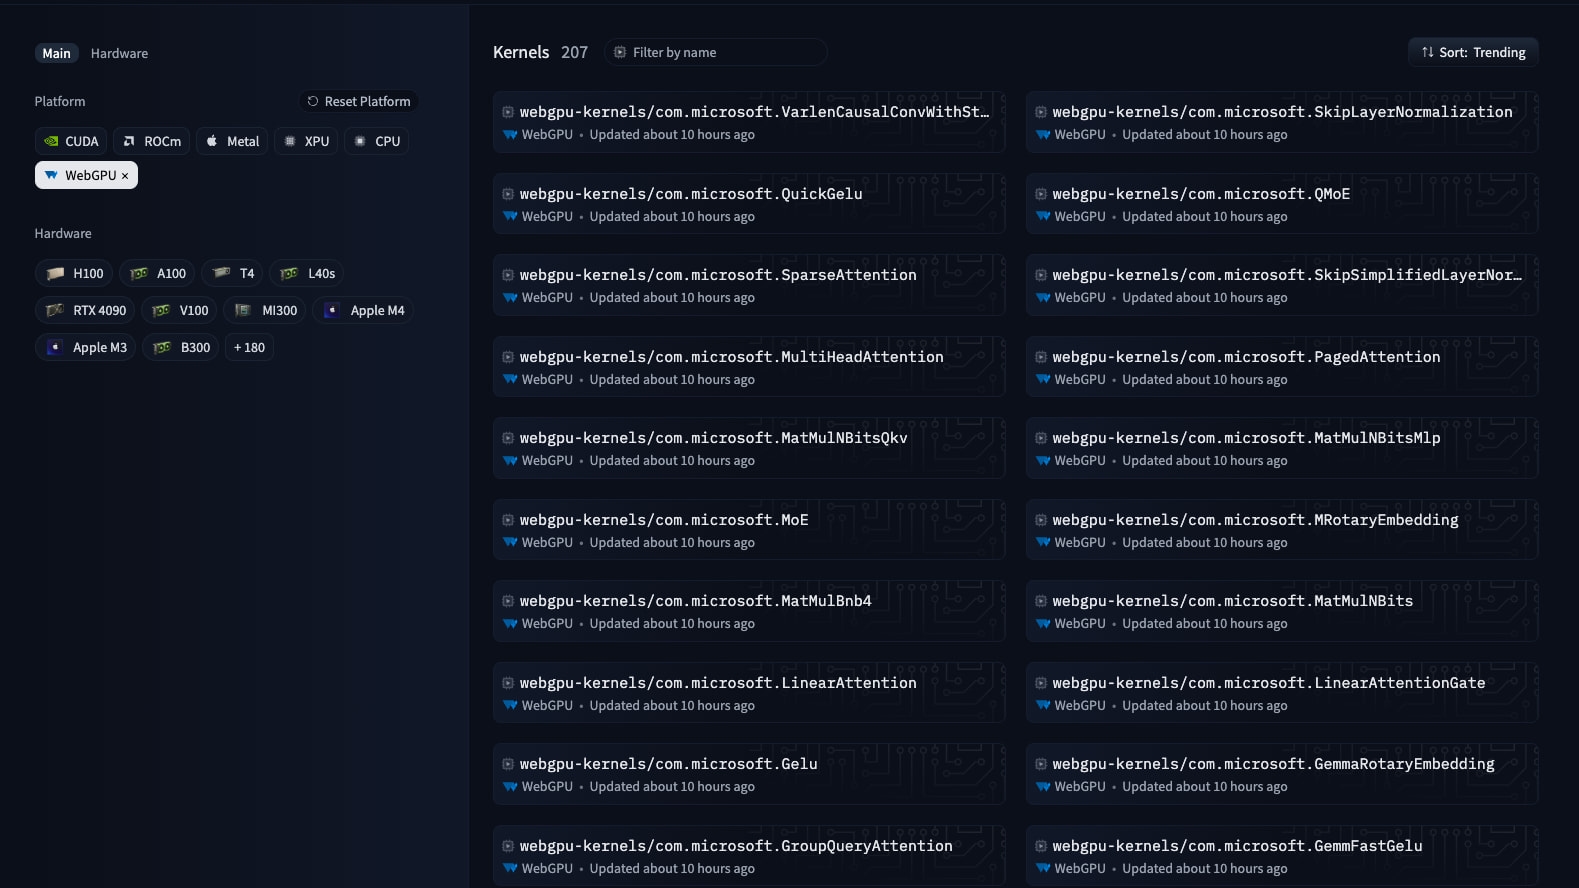Switch to the Main tab

click(56, 53)
